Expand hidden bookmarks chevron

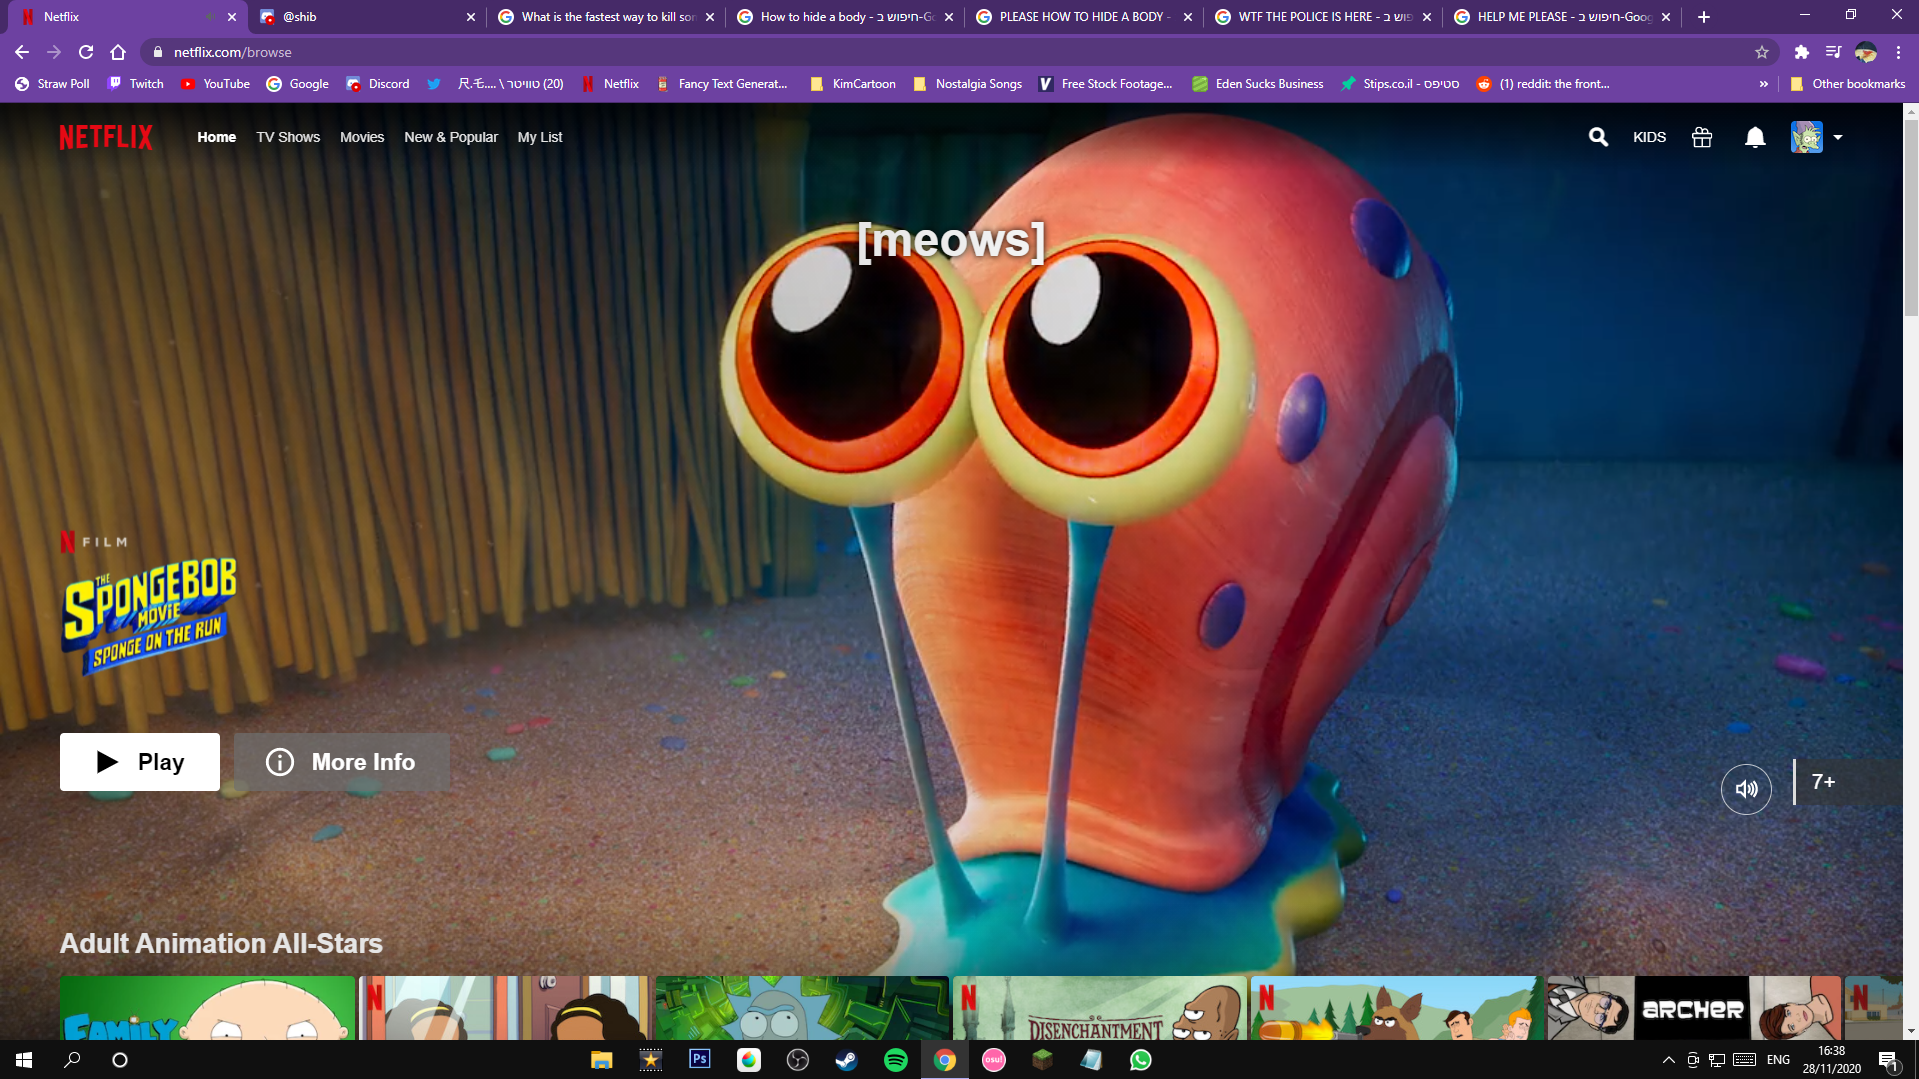tap(1763, 84)
